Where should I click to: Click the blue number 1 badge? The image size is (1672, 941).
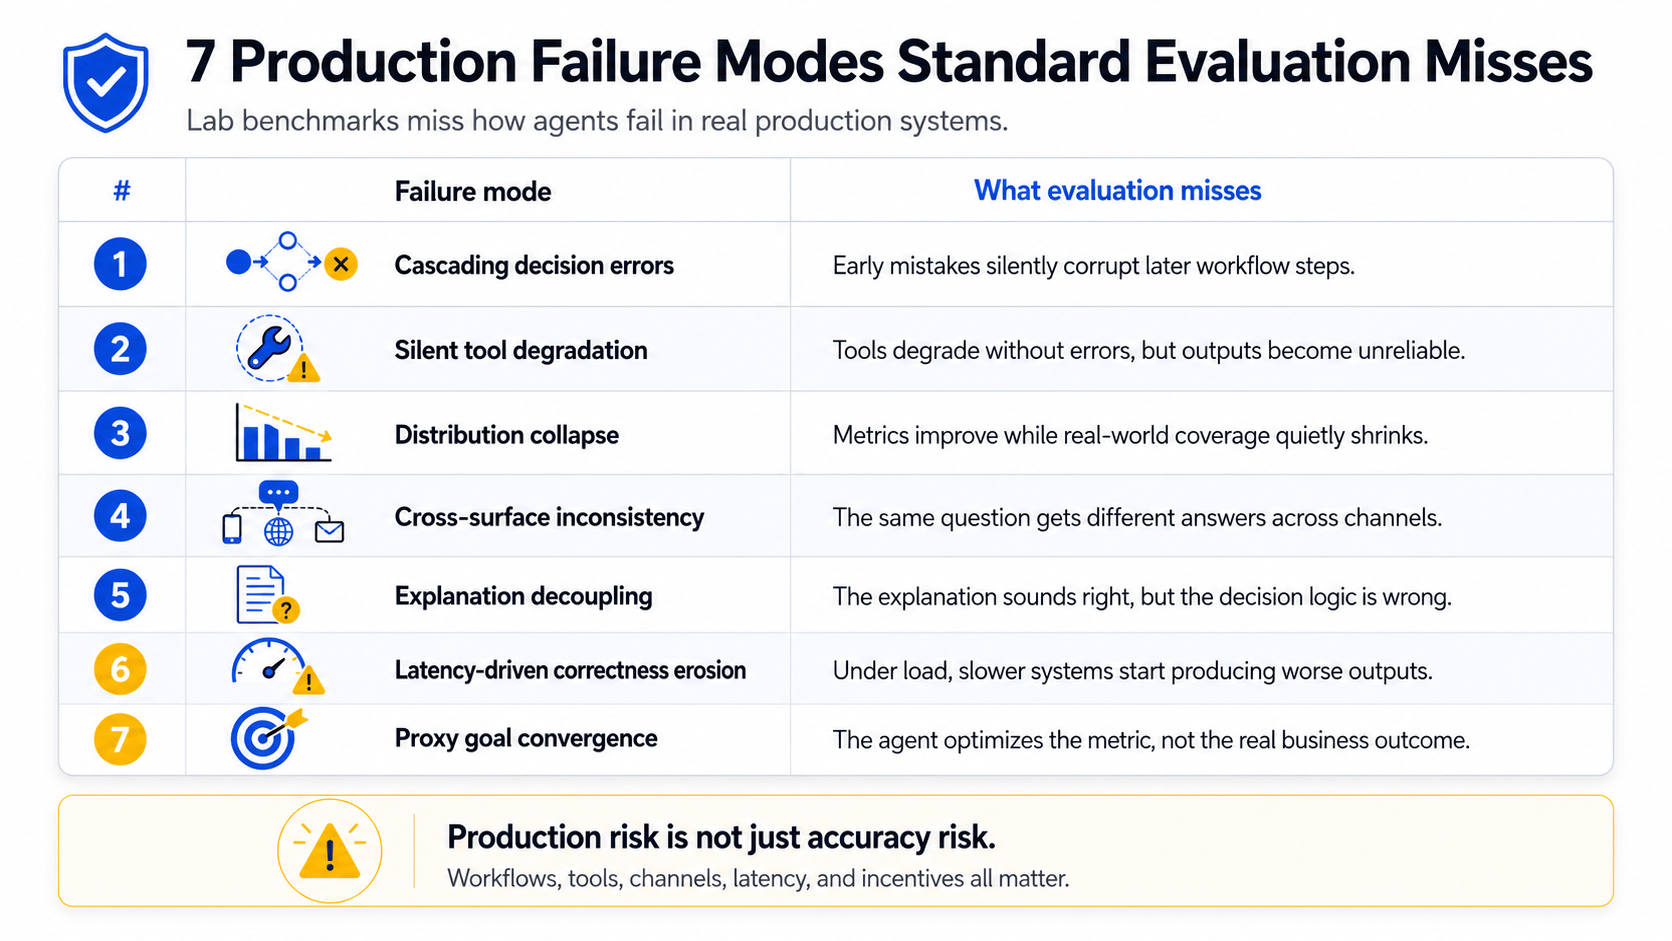[120, 264]
